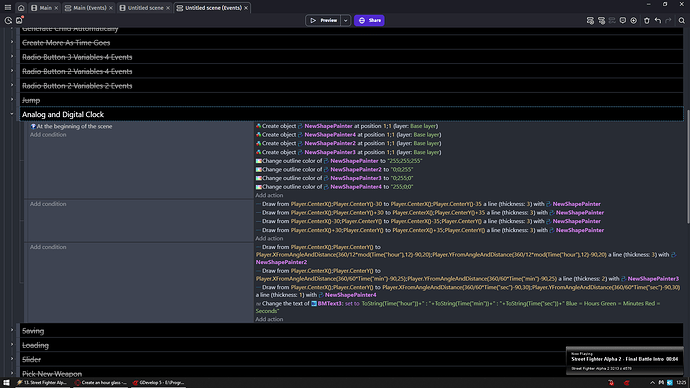Screen dimensions: 690x388
Task: Expand the Jump event group
Action: (x=12, y=100)
